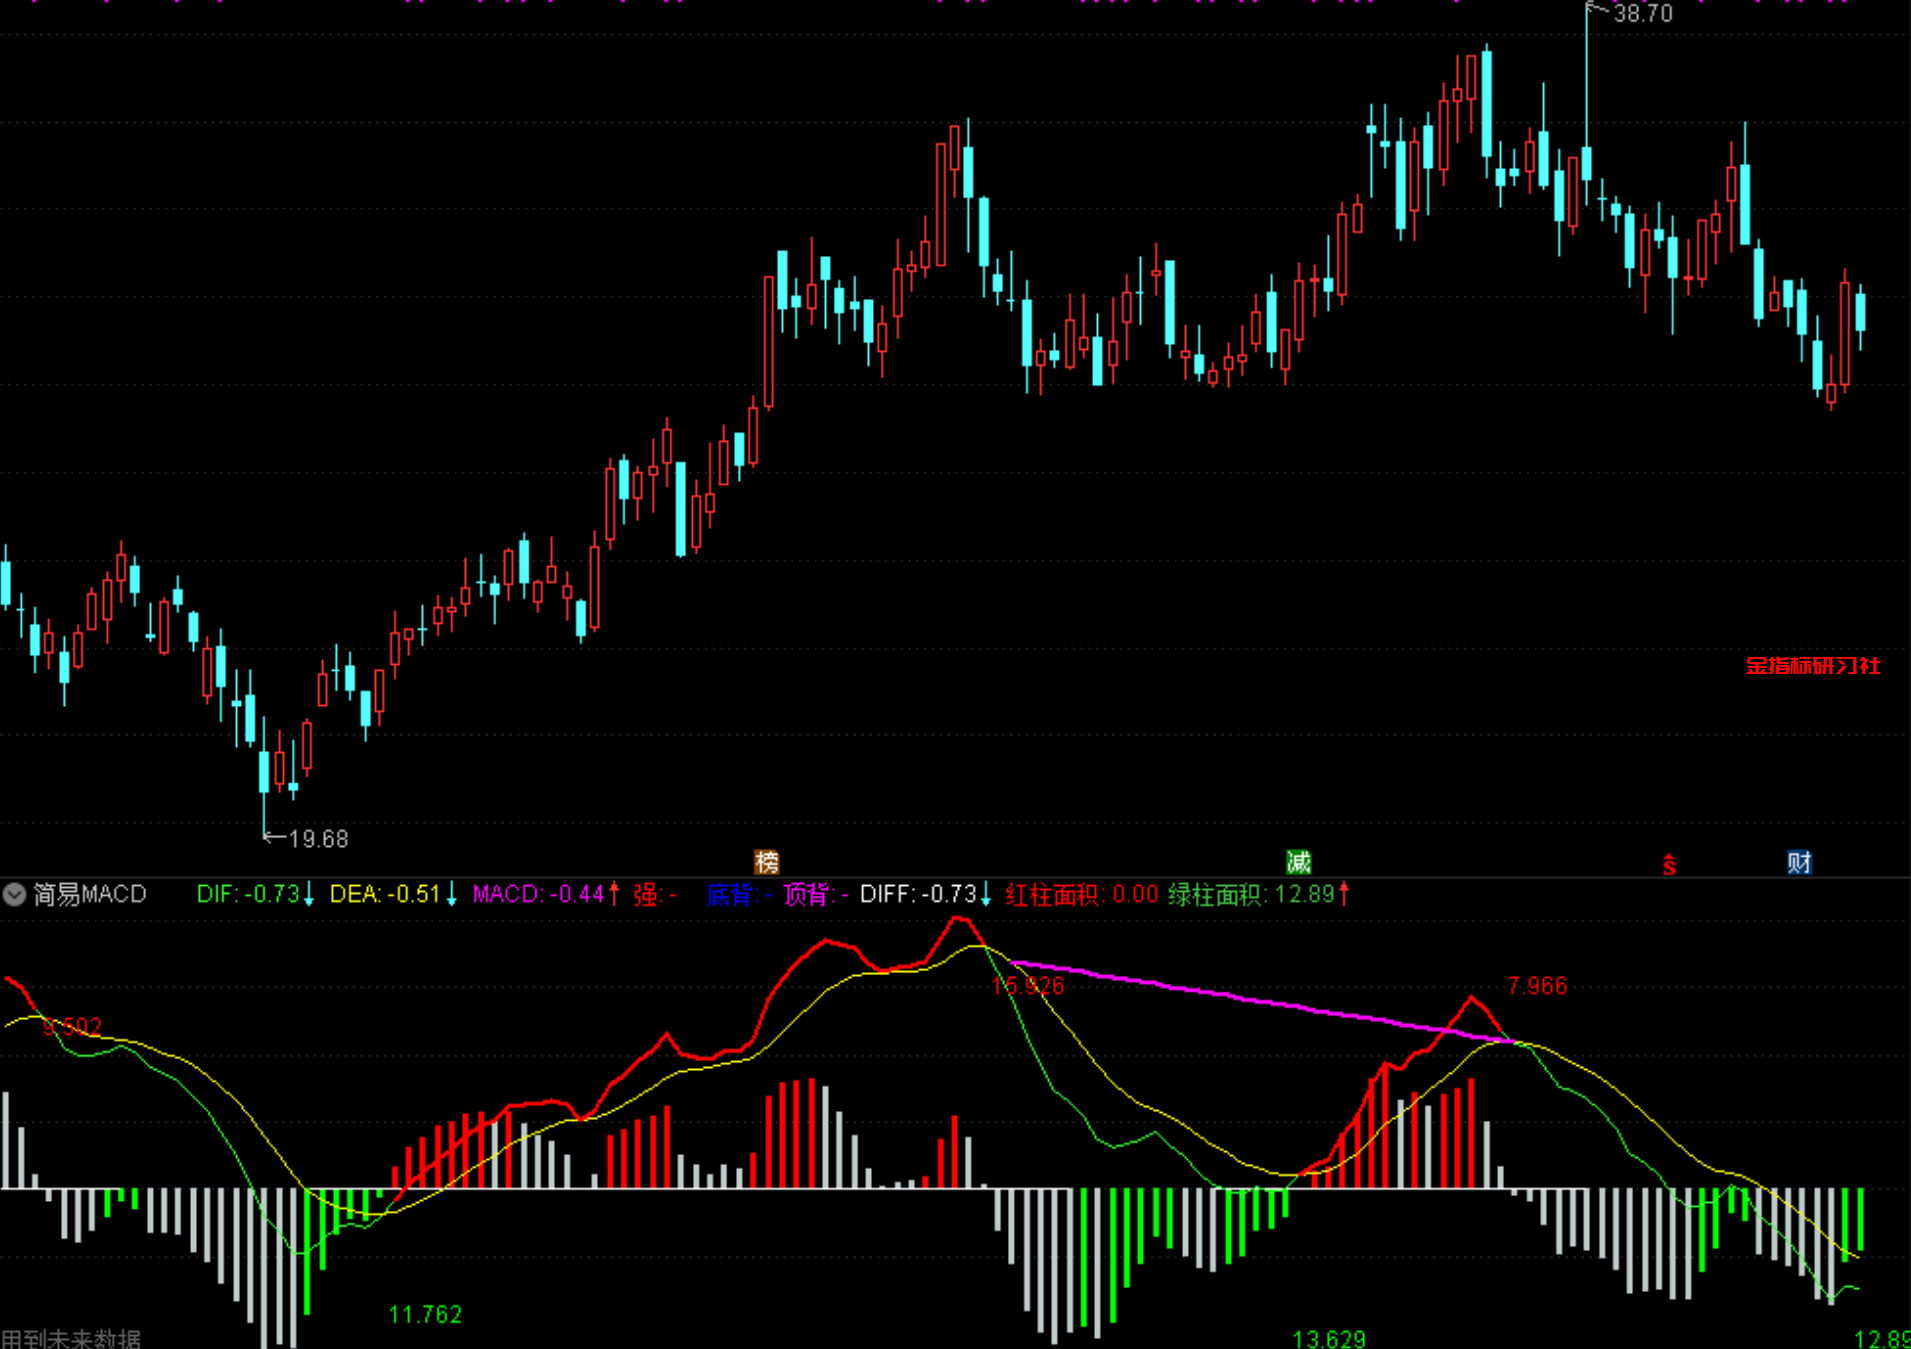This screenshot has height=1349, width=1911.
Task: Click the red S signal marker
Action: coord(1669,865)
